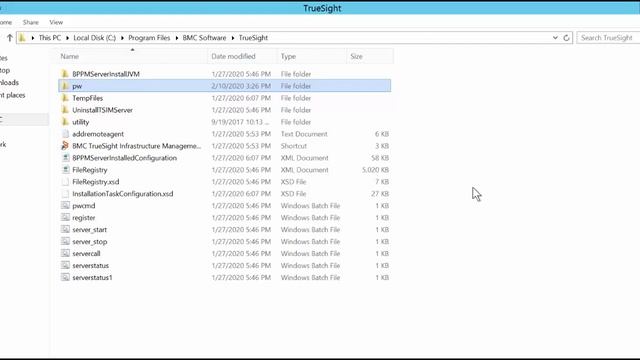
Task: Click the utility folder icon
Action: point(65,122)
